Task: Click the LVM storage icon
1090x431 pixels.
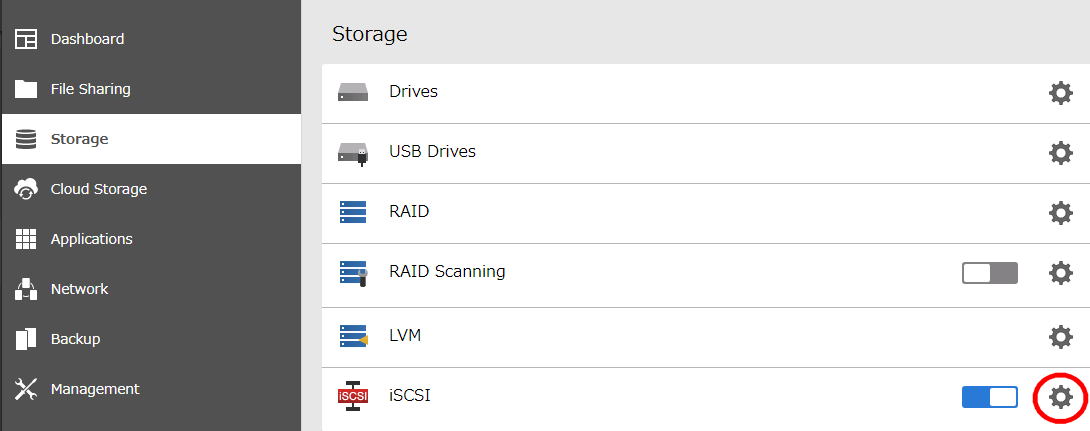Action: (353, 336)
